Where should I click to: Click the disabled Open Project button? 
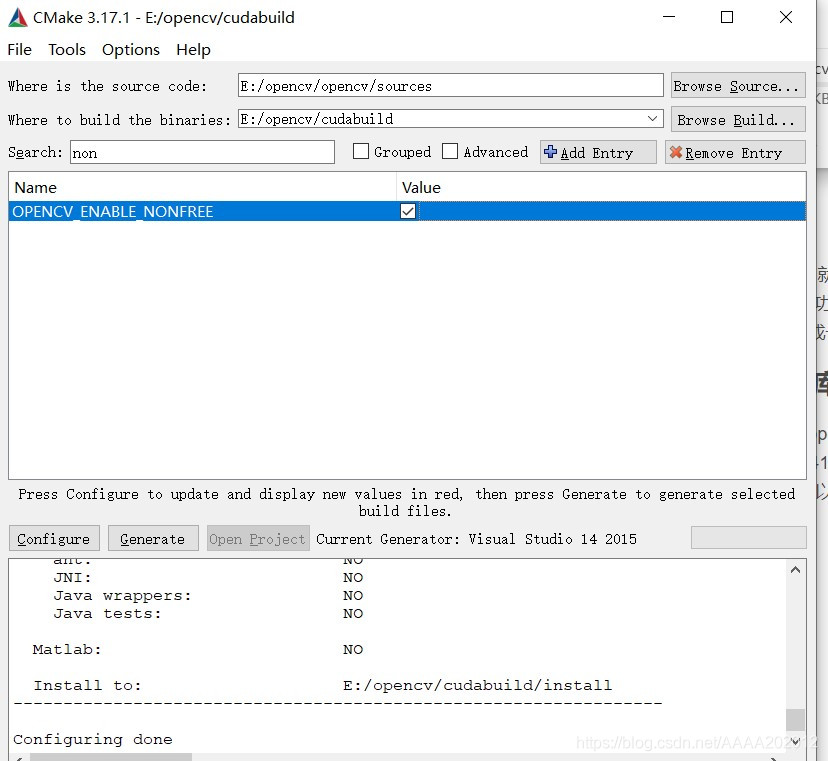[x=258, y=539]
